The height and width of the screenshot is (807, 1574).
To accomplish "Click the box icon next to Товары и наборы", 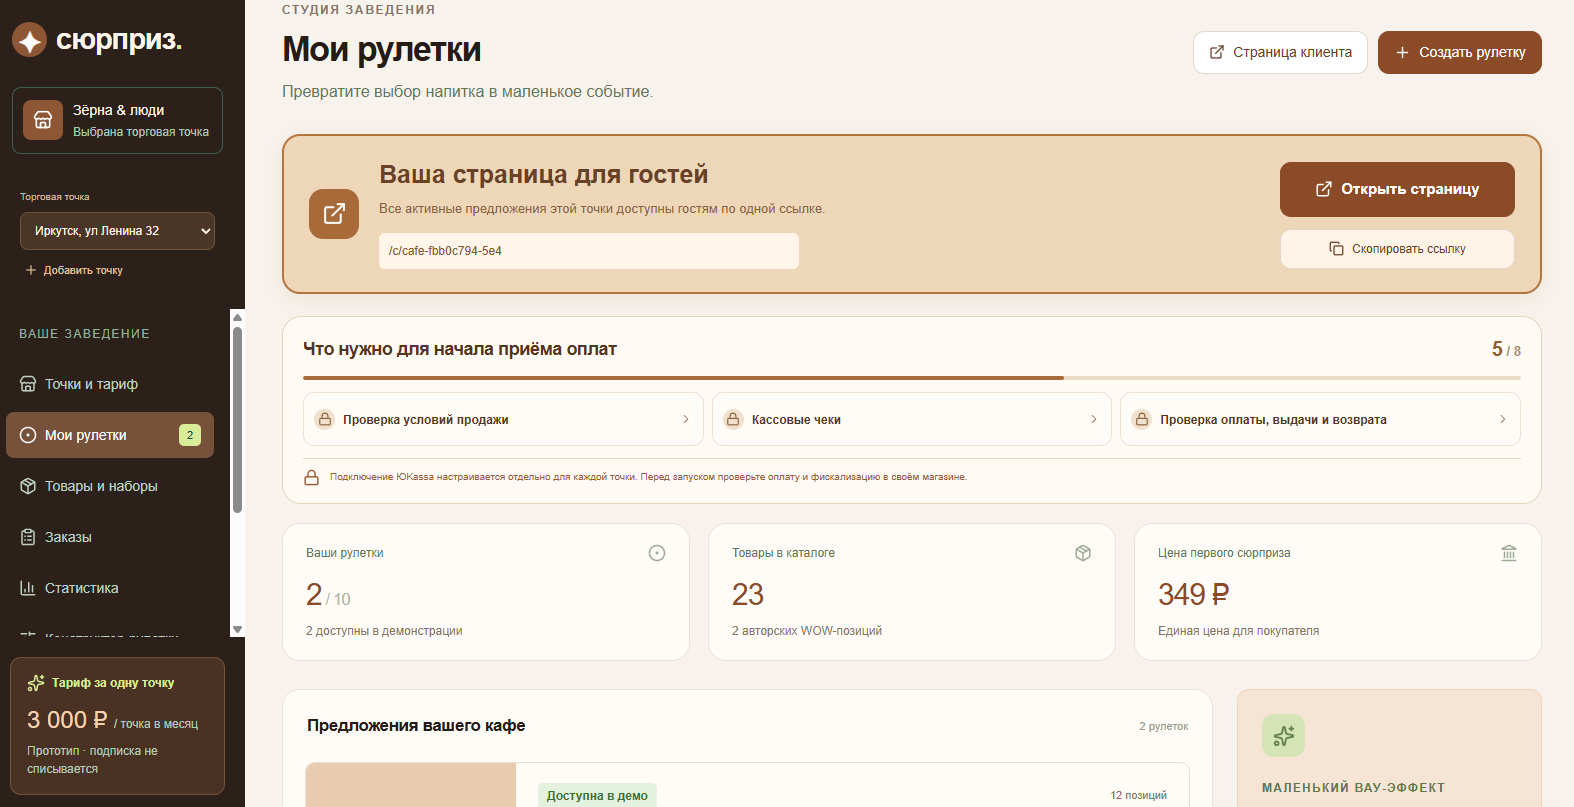I will click(28, 486).
